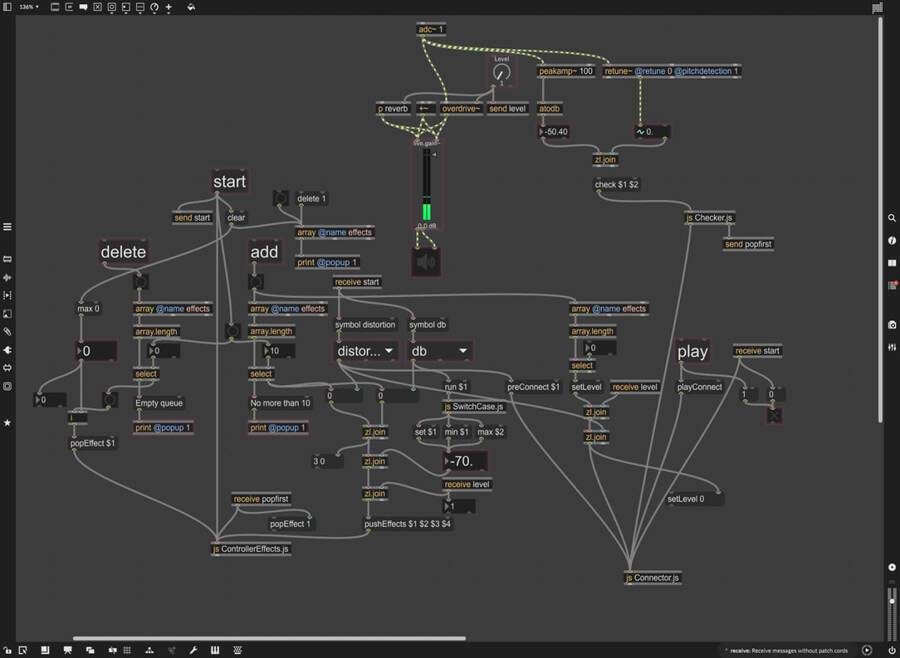Toggle the speaker ezdac audio output object

click(x=426, y=262)
